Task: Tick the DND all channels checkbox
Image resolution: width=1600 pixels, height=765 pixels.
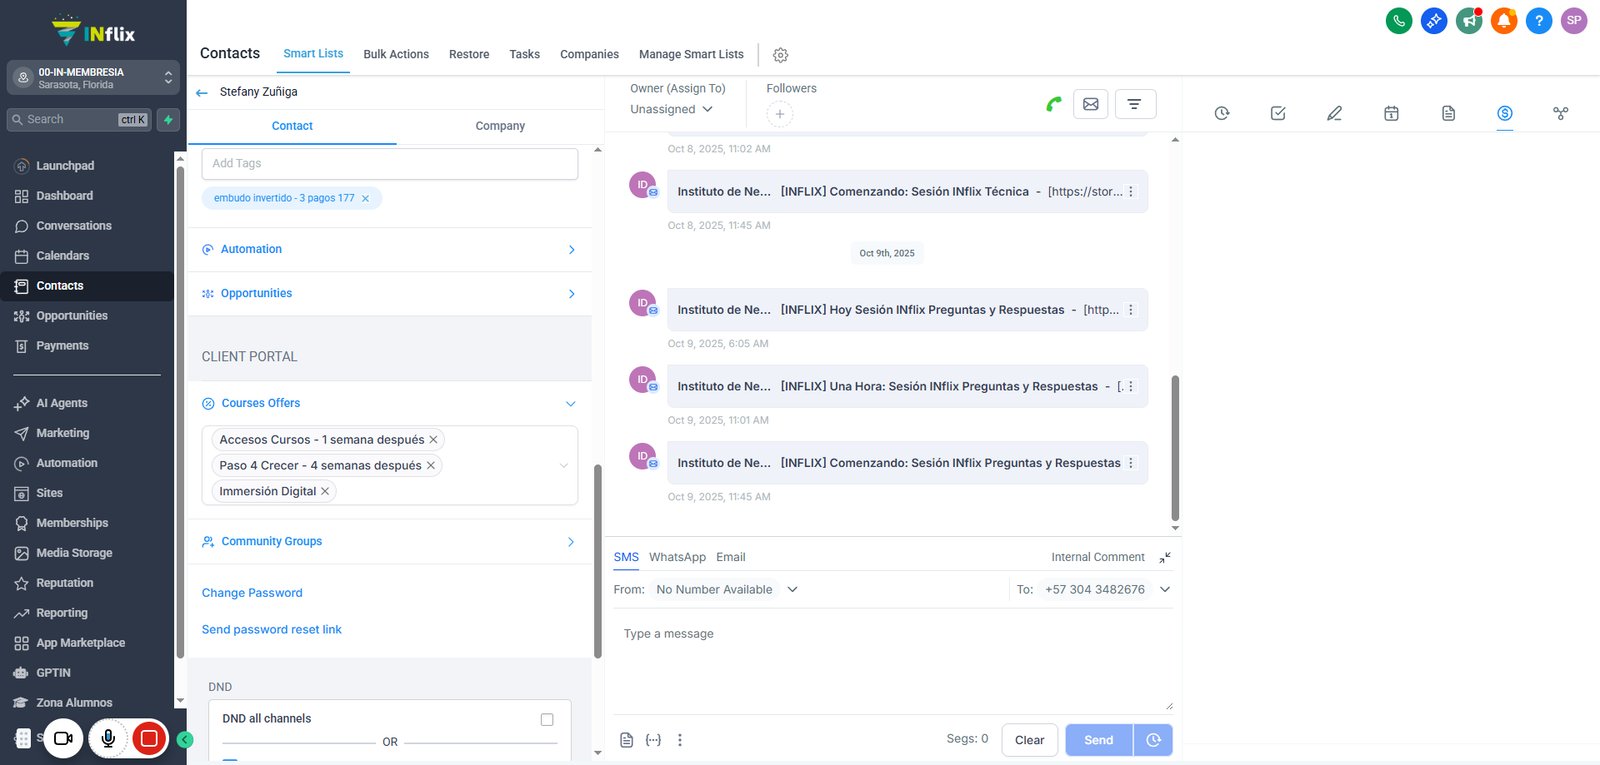Action: (x=547, y=719)
